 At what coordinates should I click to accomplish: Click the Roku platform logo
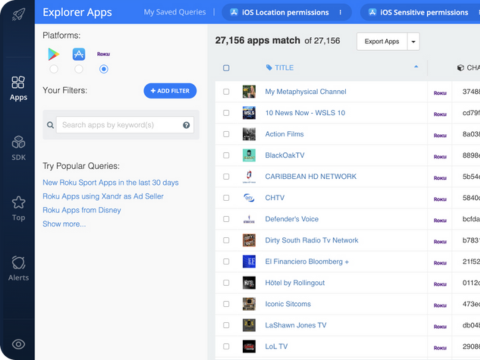coord(103,54)
